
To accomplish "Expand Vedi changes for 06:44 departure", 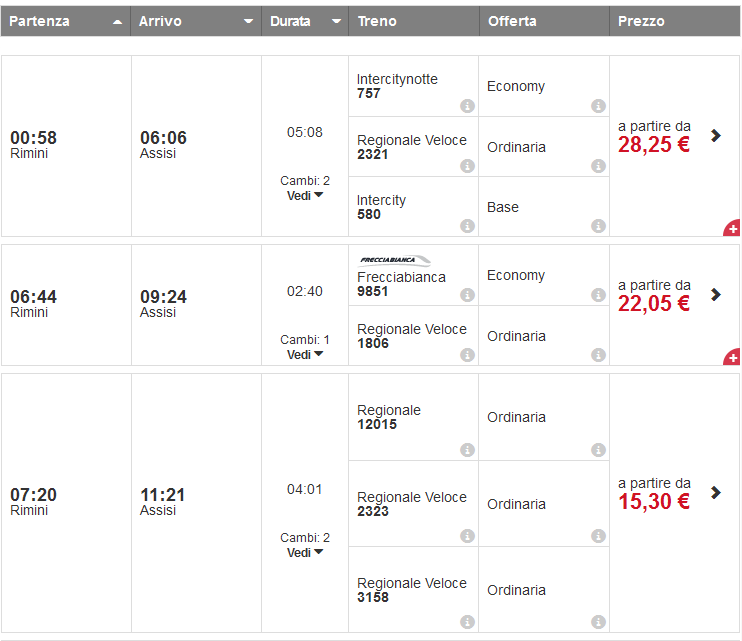I will pyautogui.click(x=305, y=355).
